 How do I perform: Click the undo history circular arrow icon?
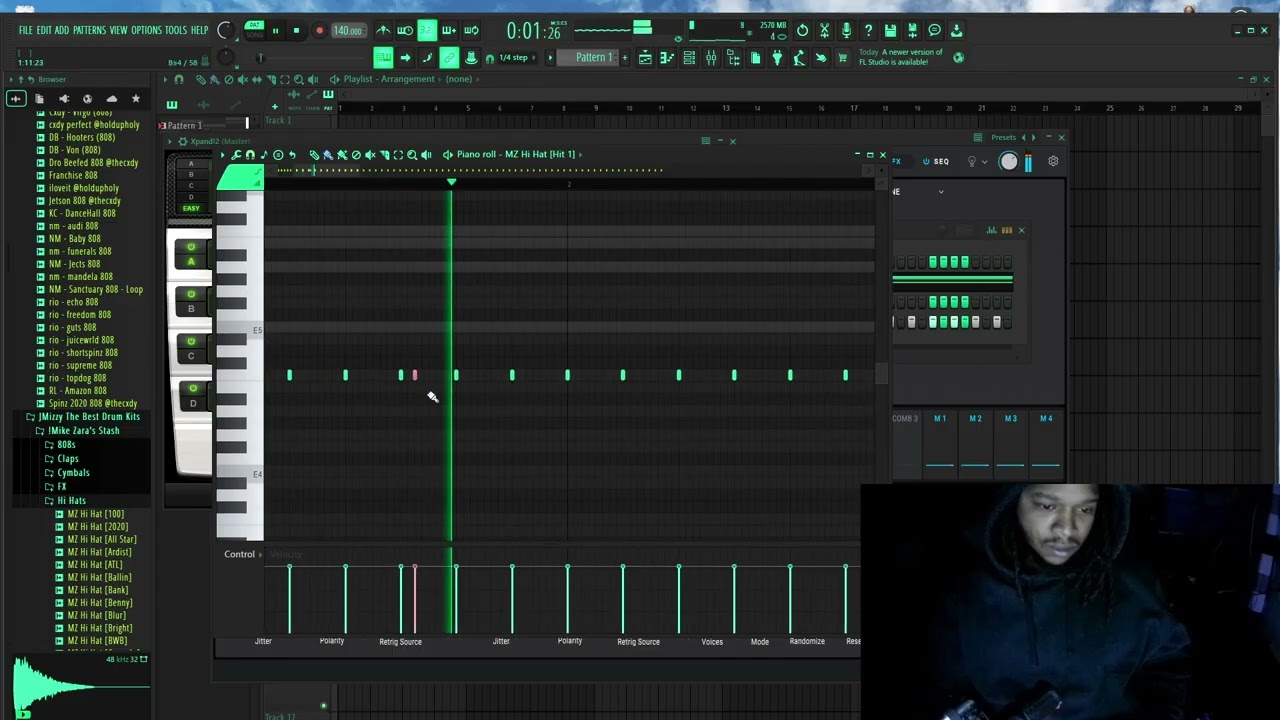click(802, 30)
